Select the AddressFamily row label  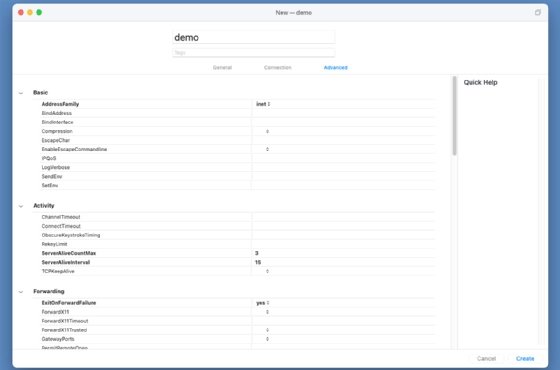(60, 104)
